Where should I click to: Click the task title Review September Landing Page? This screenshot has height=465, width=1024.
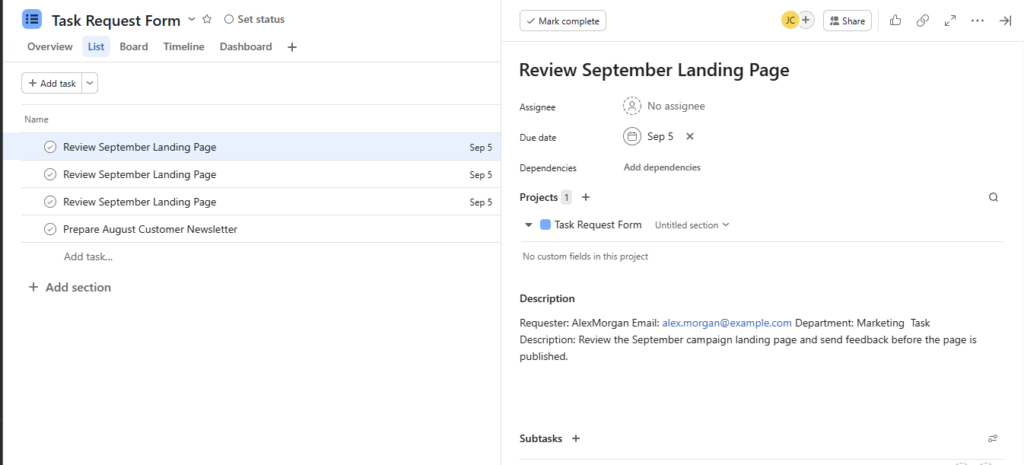654,70
